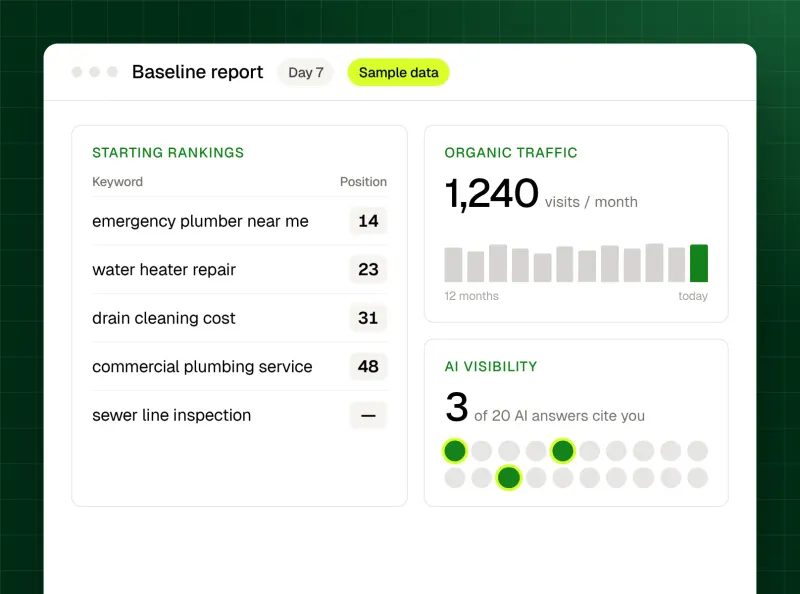Select the commercial plumbing service keyword
Viewport: 800px width, 594px height.
202,366
